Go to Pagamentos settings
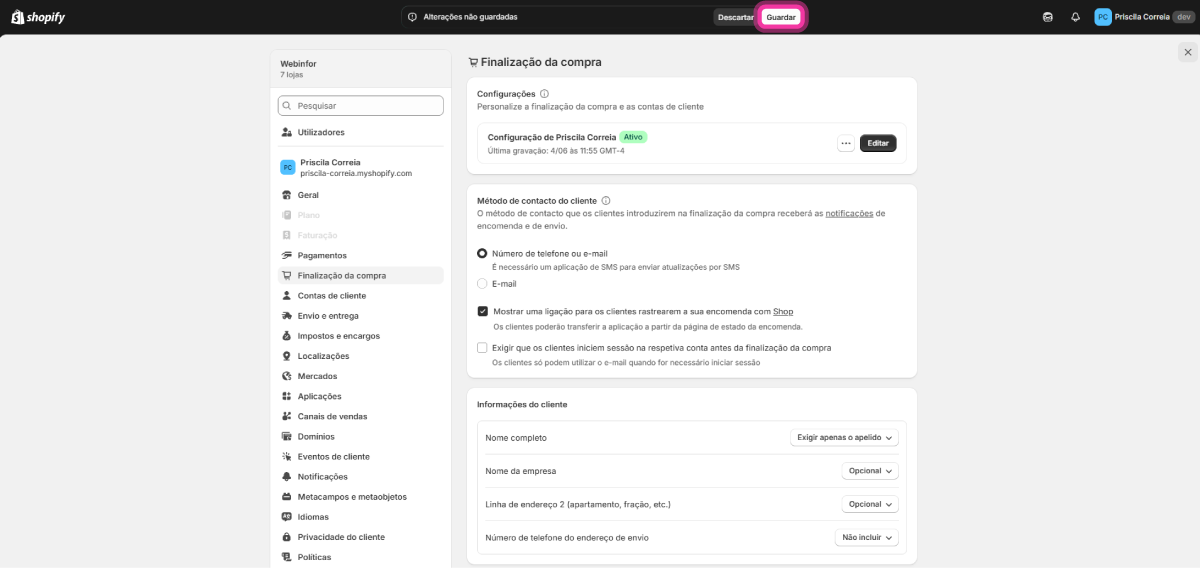Viewport: 1200px width, 568px height. click(x=360, y=255)
